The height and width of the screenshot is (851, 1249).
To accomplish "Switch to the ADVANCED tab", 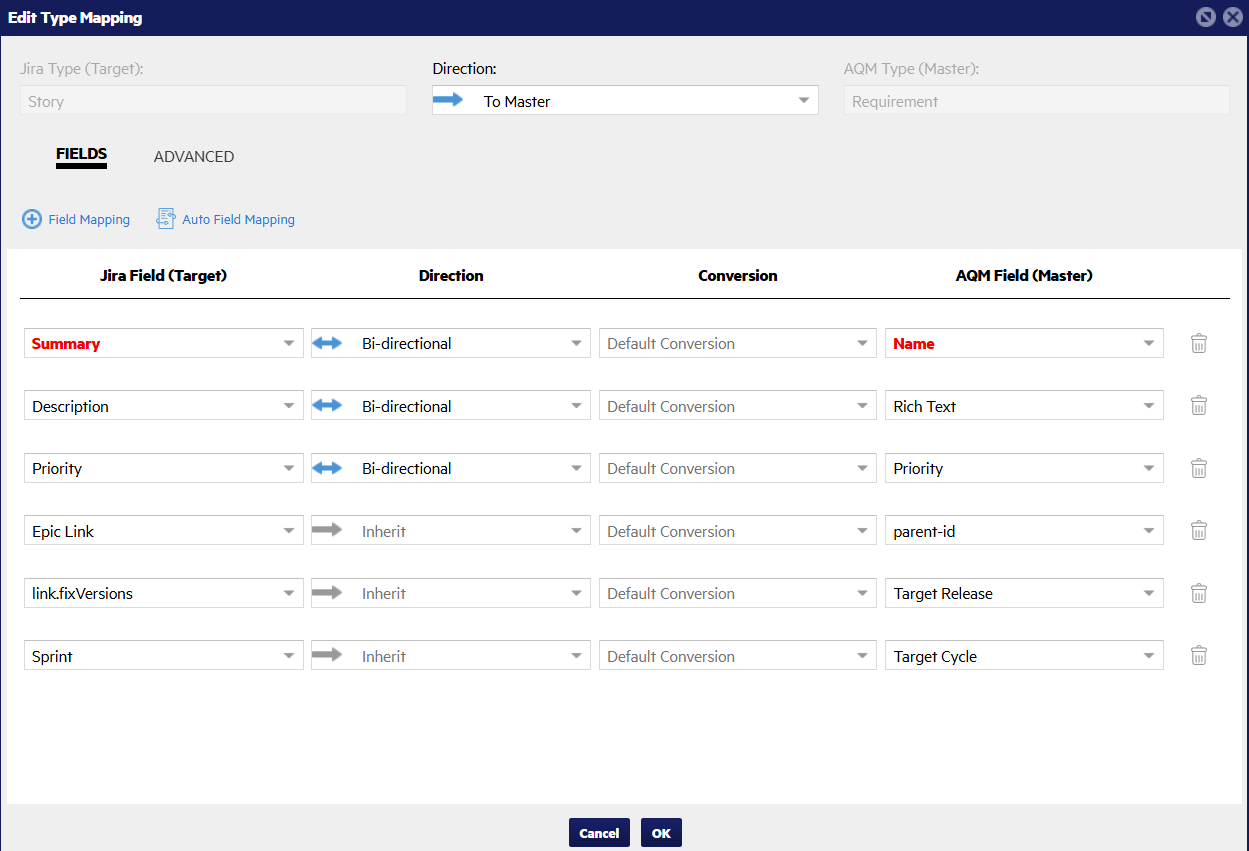I will [x=194, y=157].
